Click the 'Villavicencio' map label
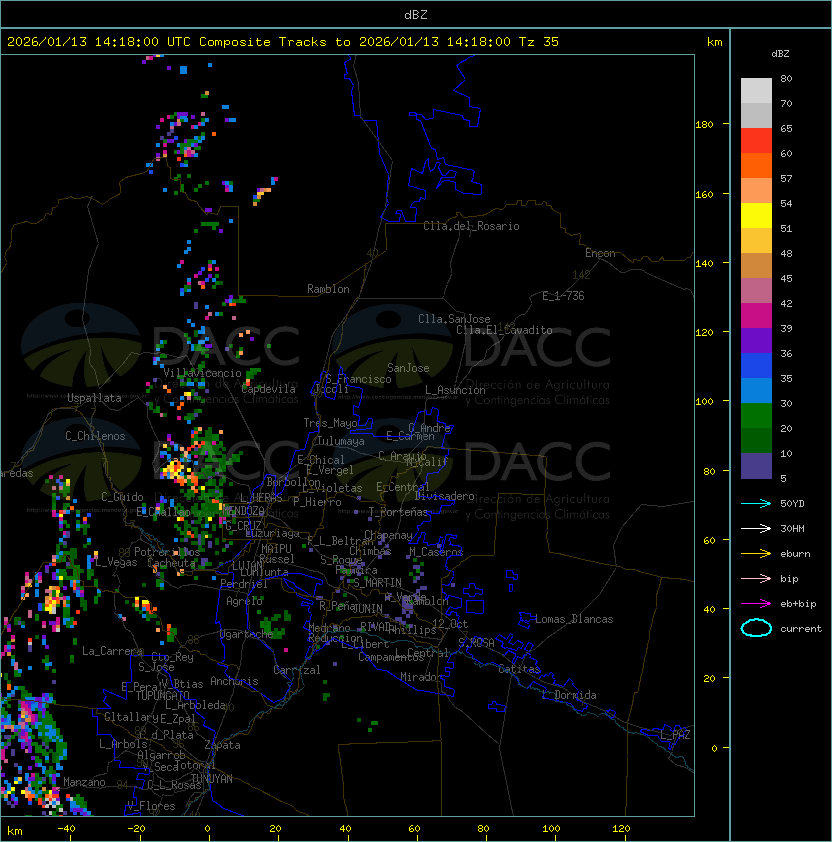Image resolution: width=832 pixels, height=842 pixels. click(202, 373)
